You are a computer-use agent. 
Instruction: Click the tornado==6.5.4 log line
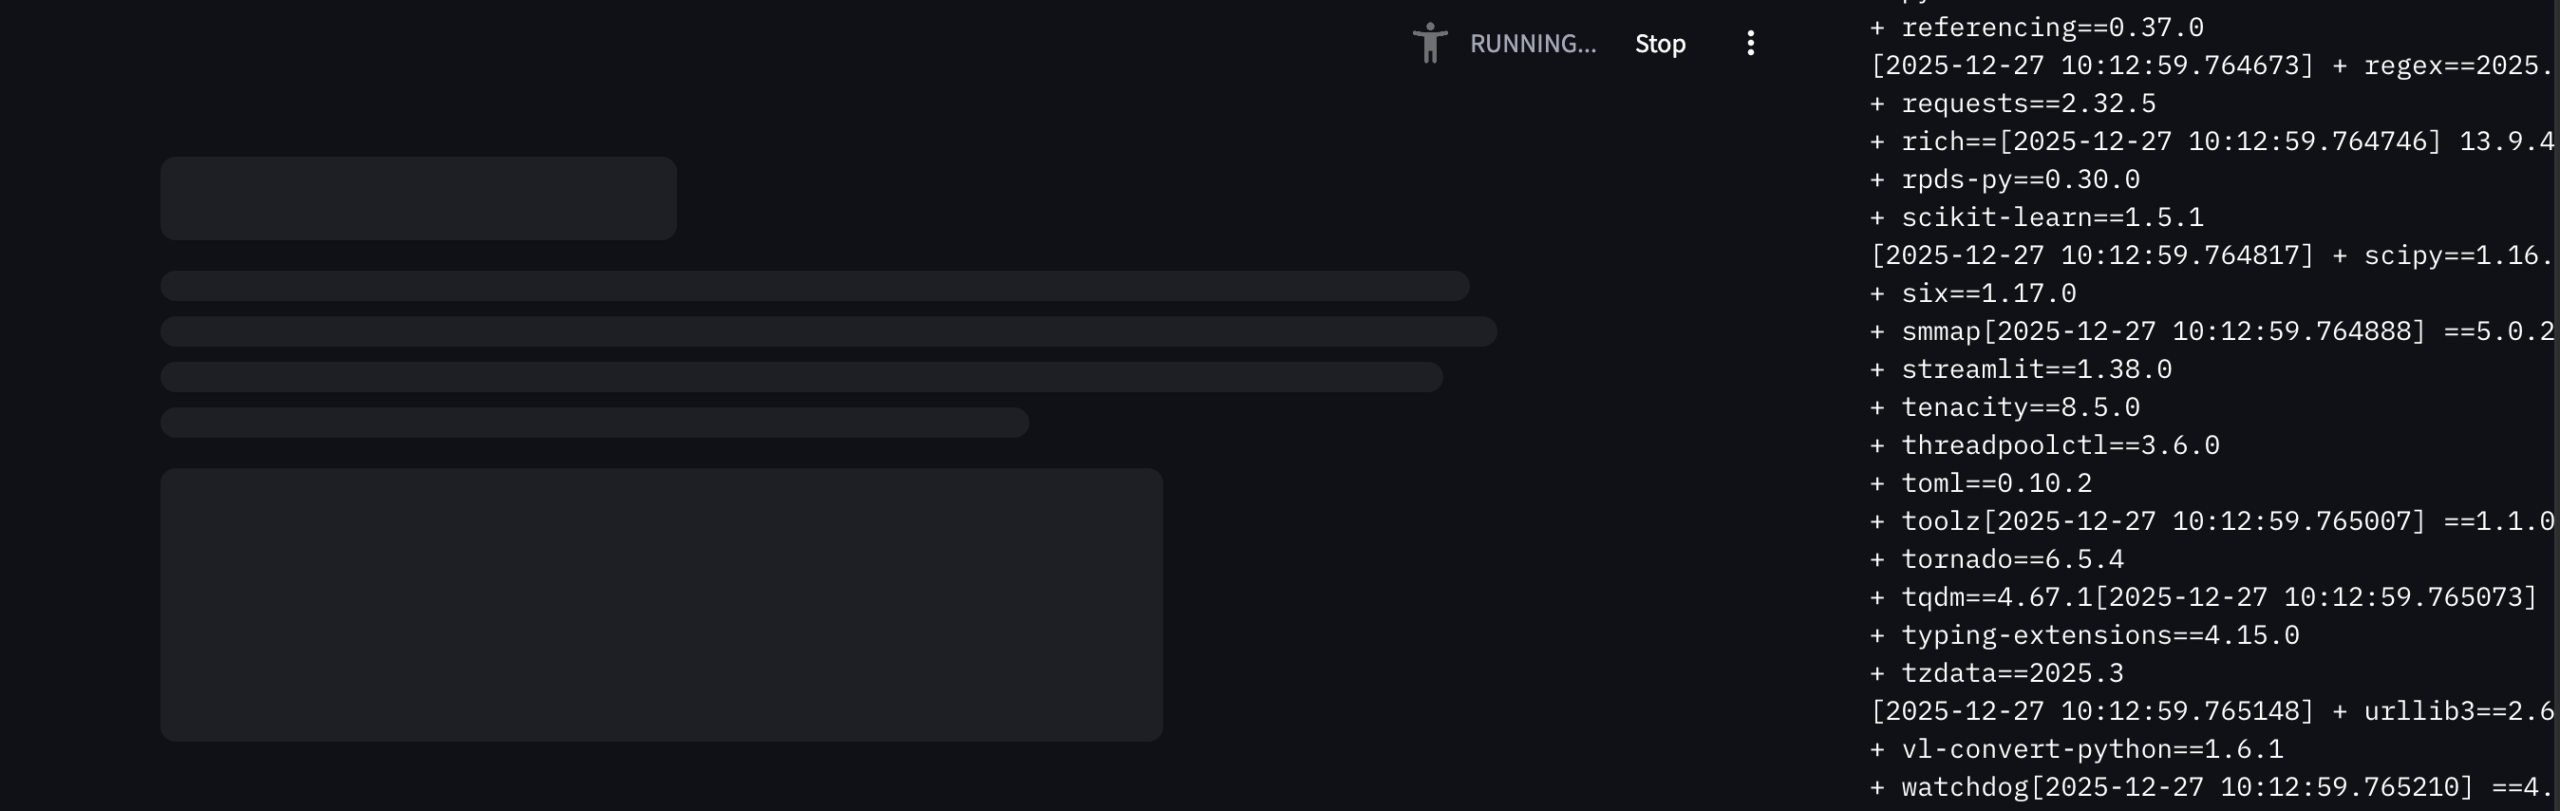[2012, 560]
